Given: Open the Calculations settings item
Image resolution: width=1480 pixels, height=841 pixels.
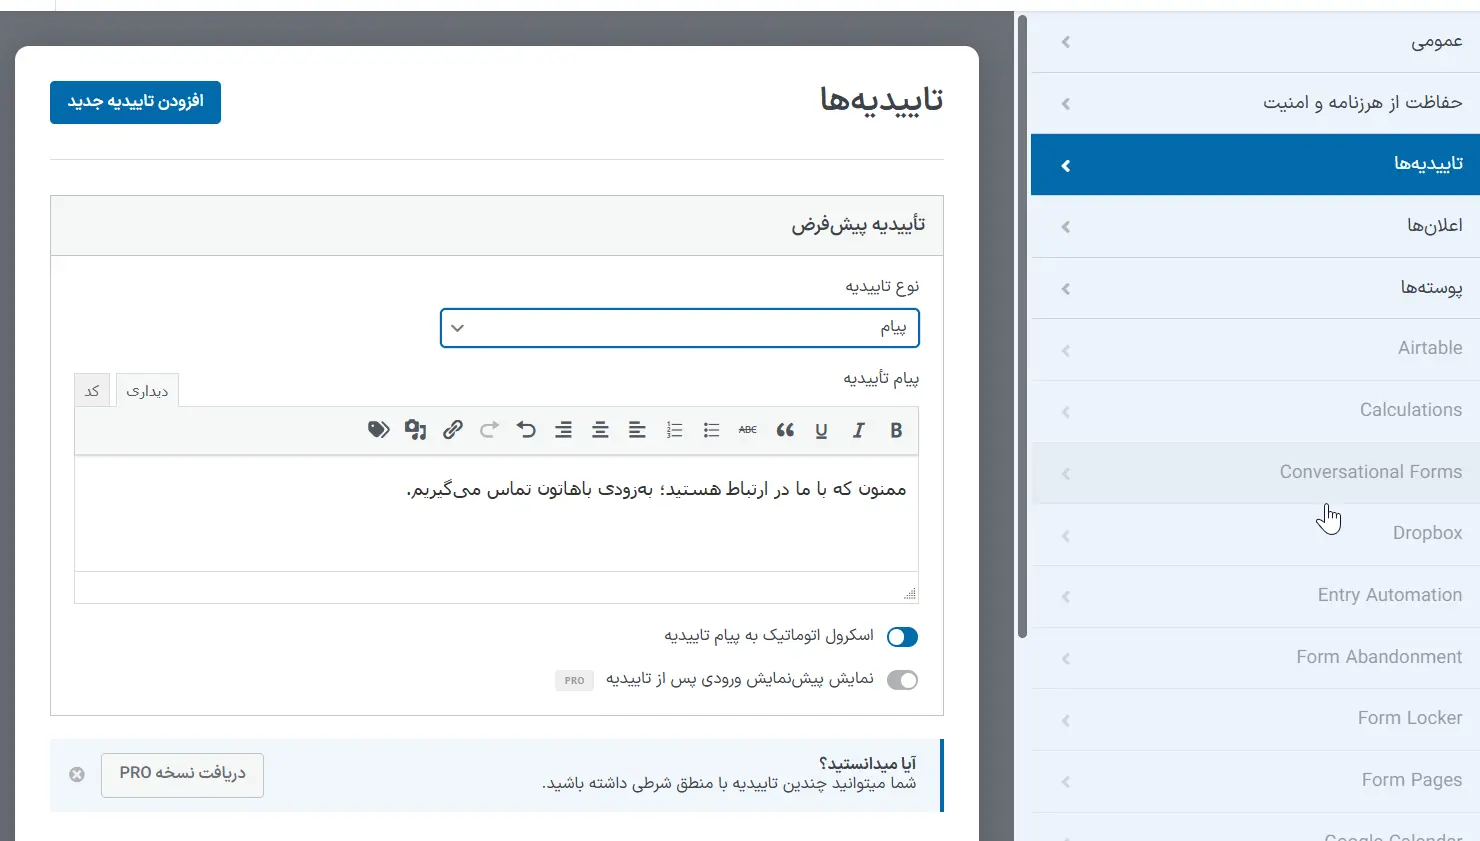Looking at the screenshot, I should tap(1255, 411).
